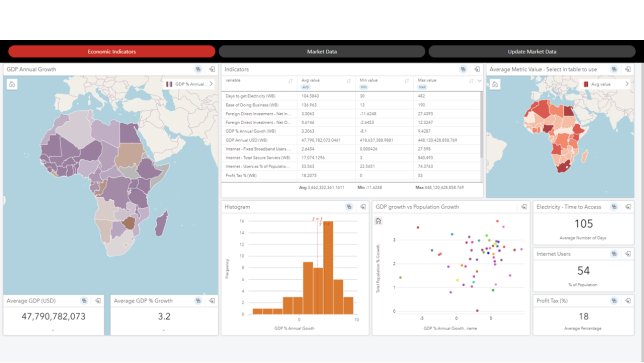644x363 pixels.
Task: Click the export icon in Histogram panel header
Action: 363,207
